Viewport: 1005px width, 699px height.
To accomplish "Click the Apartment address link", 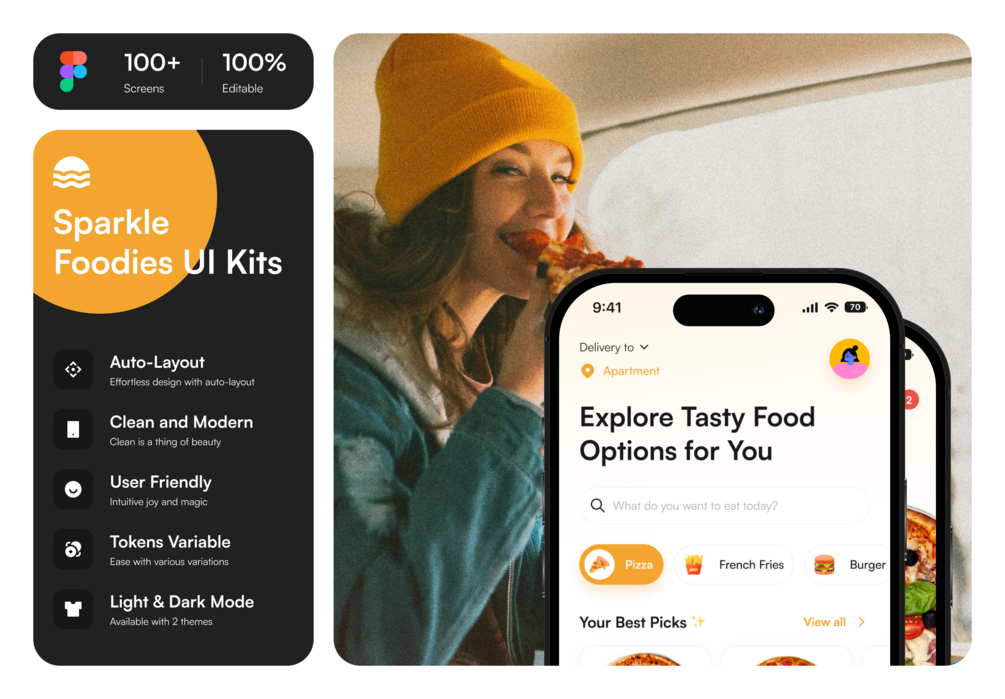I will (x=631, y=371).
